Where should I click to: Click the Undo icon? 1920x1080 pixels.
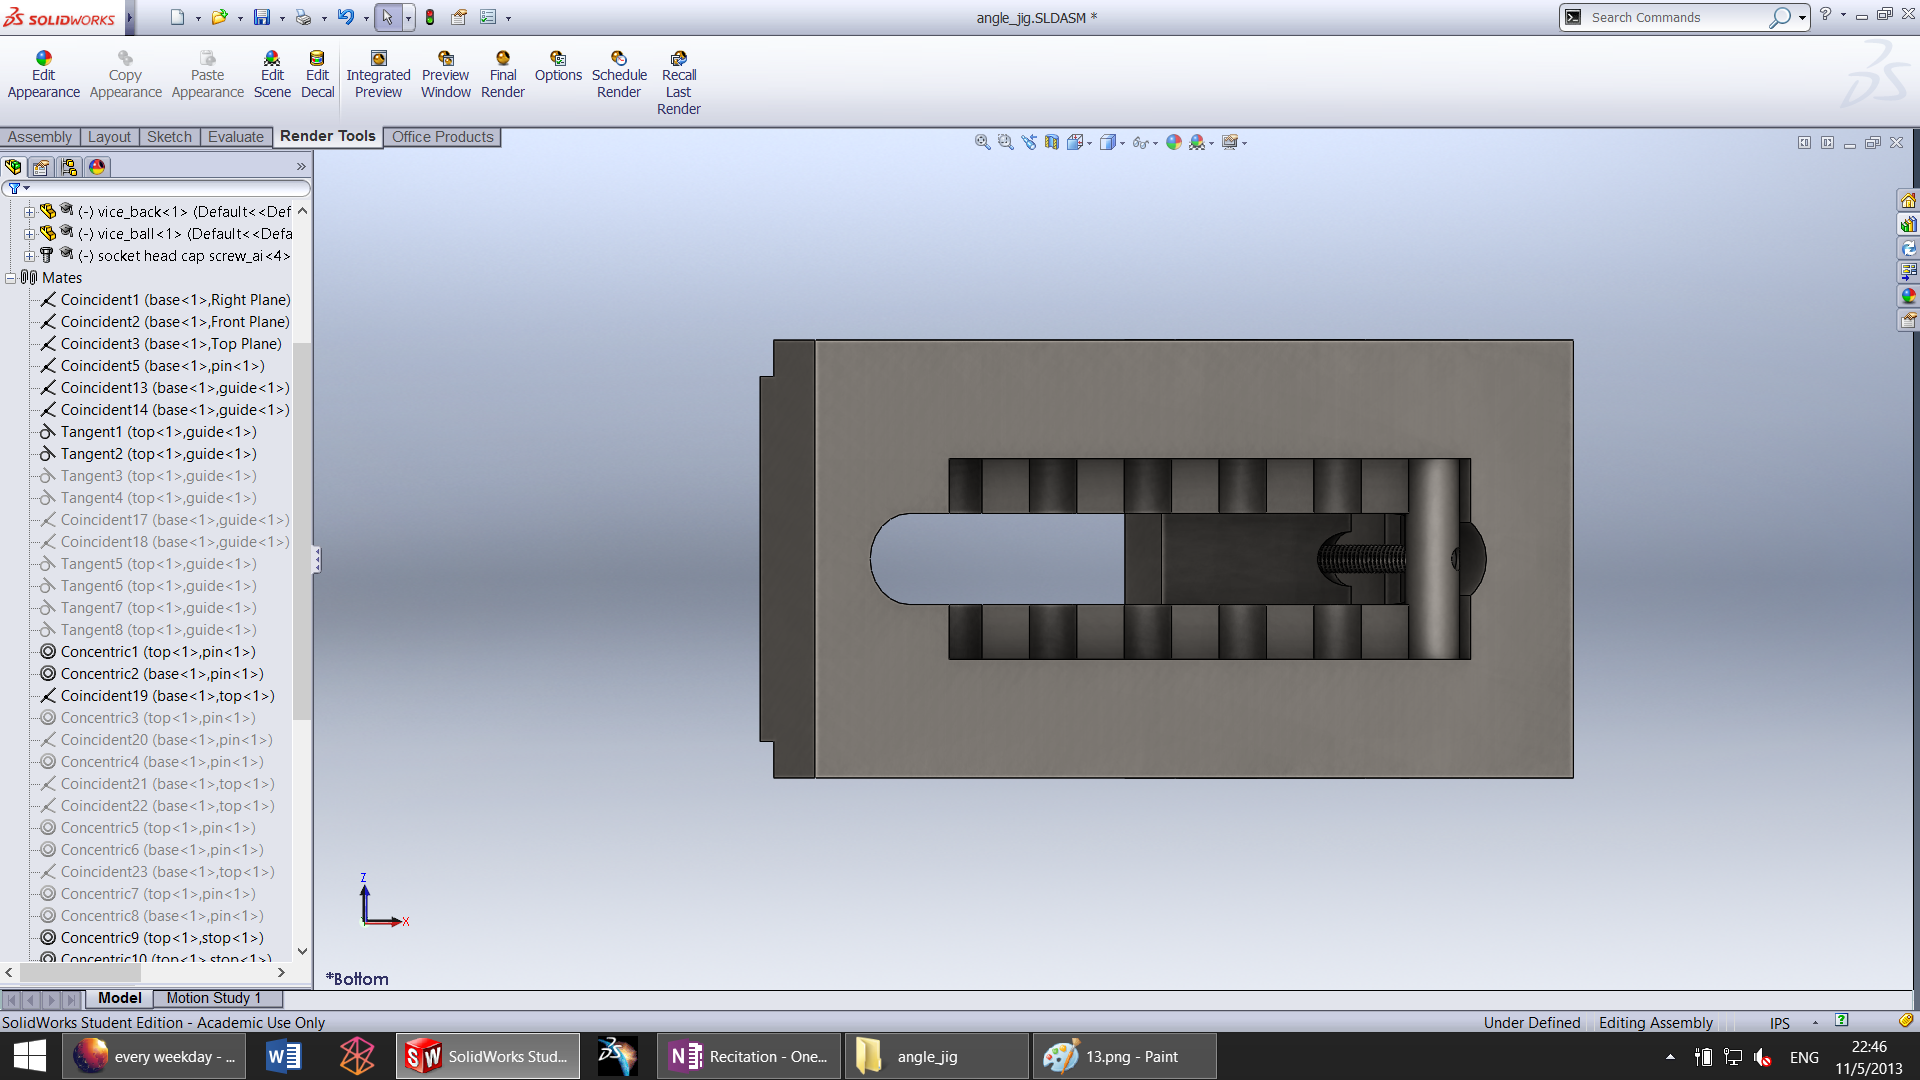345,17
